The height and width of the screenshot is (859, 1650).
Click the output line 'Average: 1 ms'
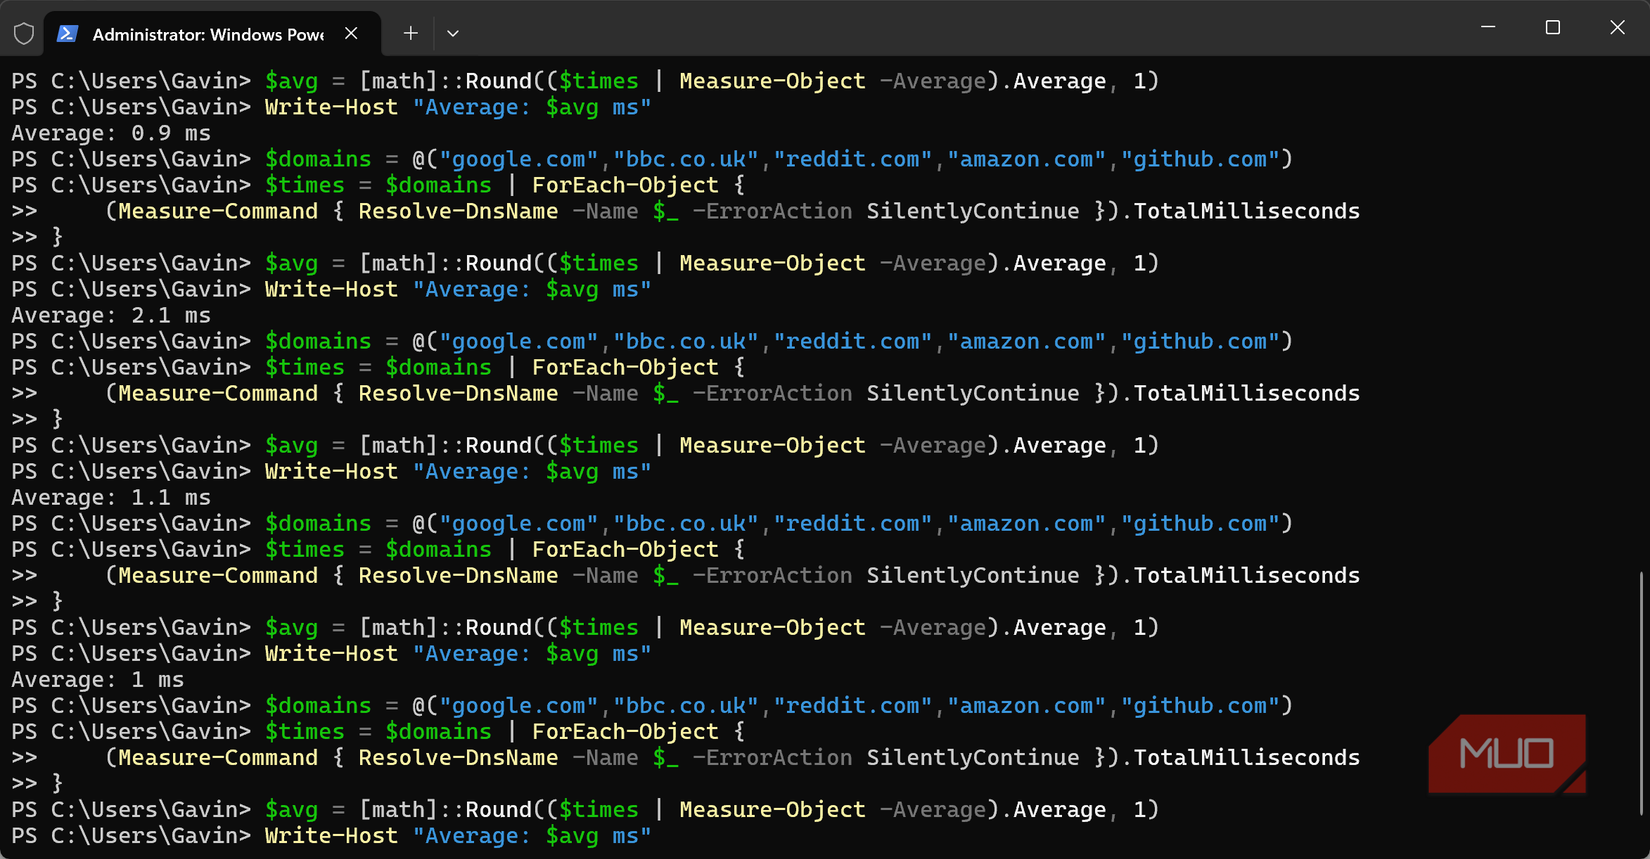pyautogui.click(x=98, y=679)
